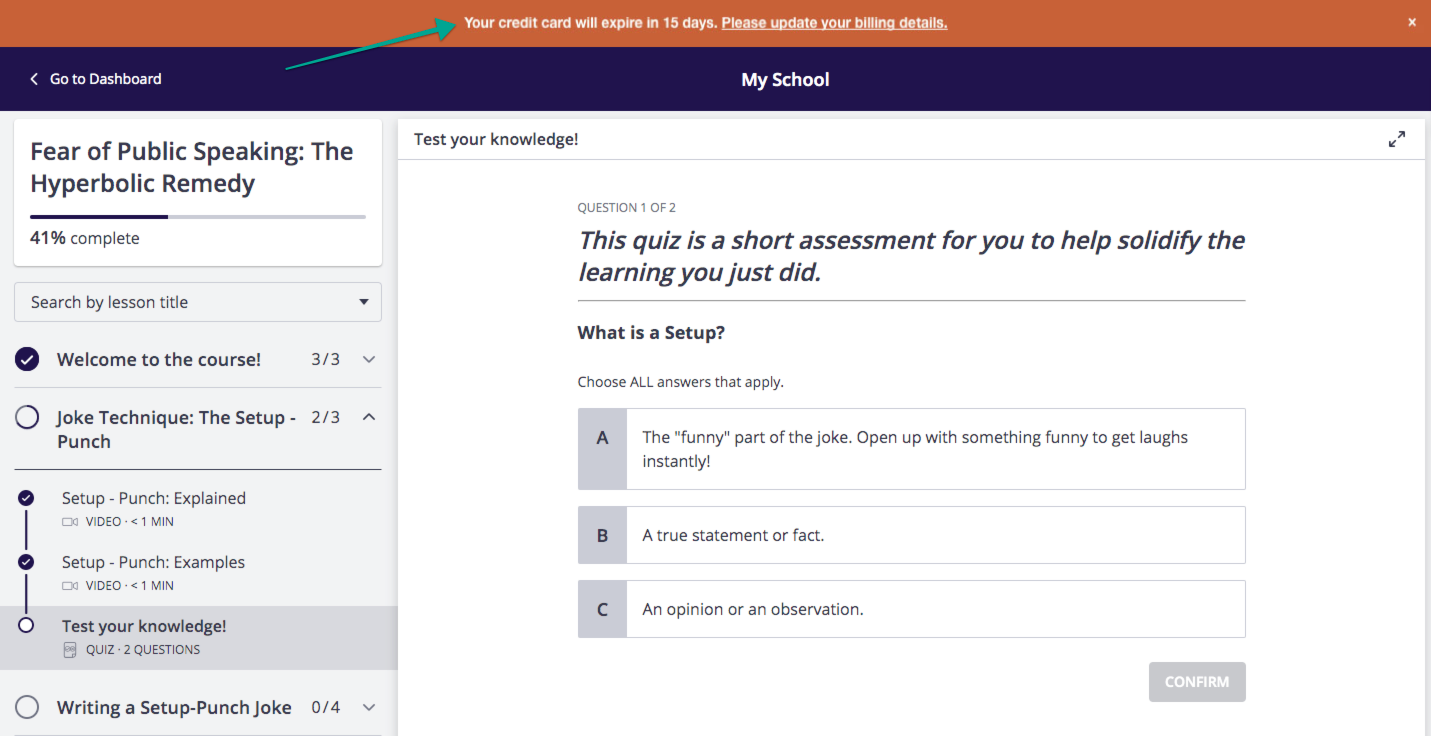Click the Joke Technique: The Setup - Punch title
The height and width of the screenshot is (736, 1431).
(x=176, y=429)
